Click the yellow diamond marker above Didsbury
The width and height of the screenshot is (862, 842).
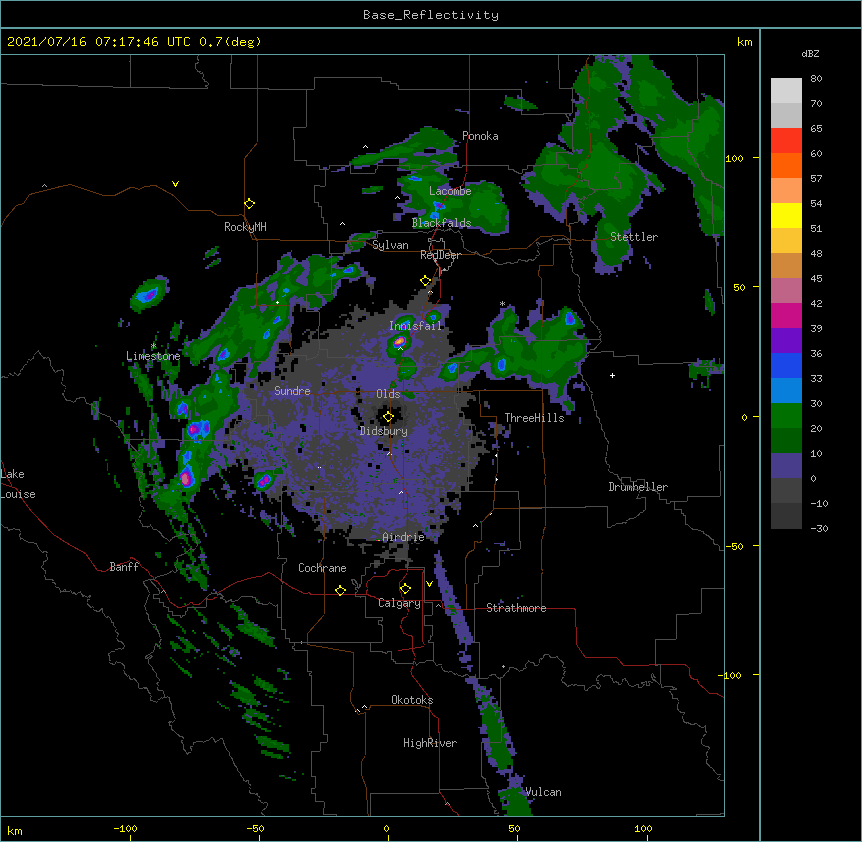pyautogui.click(x=388, y=417)
